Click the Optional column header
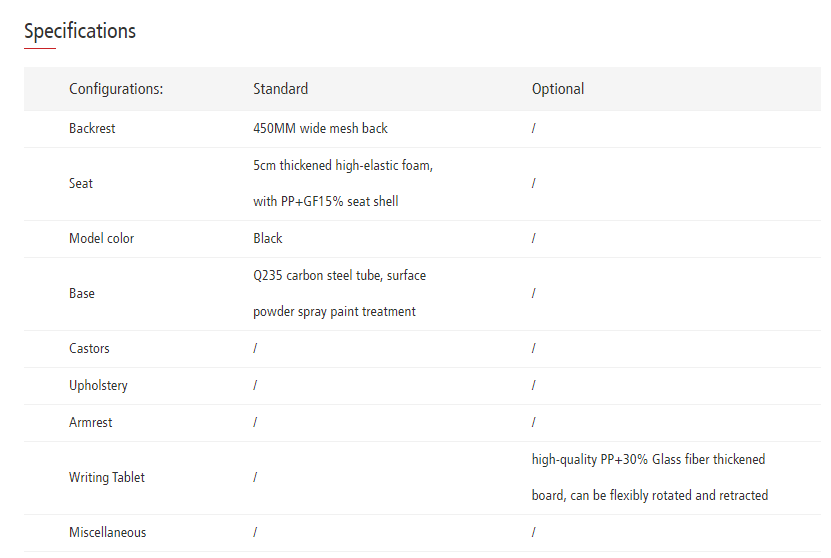Viewport: 831px width, 558px height. tap(558, 89)
